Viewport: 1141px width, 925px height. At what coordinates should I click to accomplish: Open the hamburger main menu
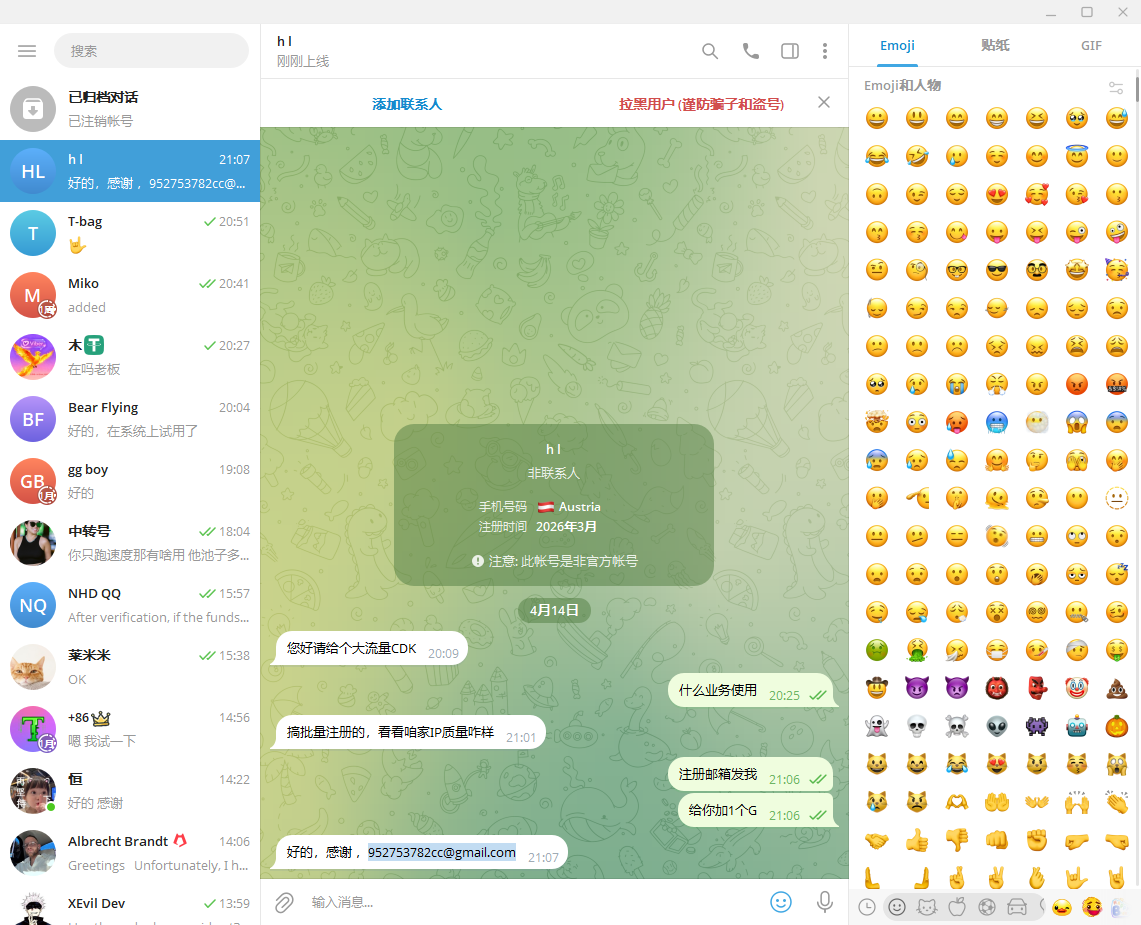27,51
